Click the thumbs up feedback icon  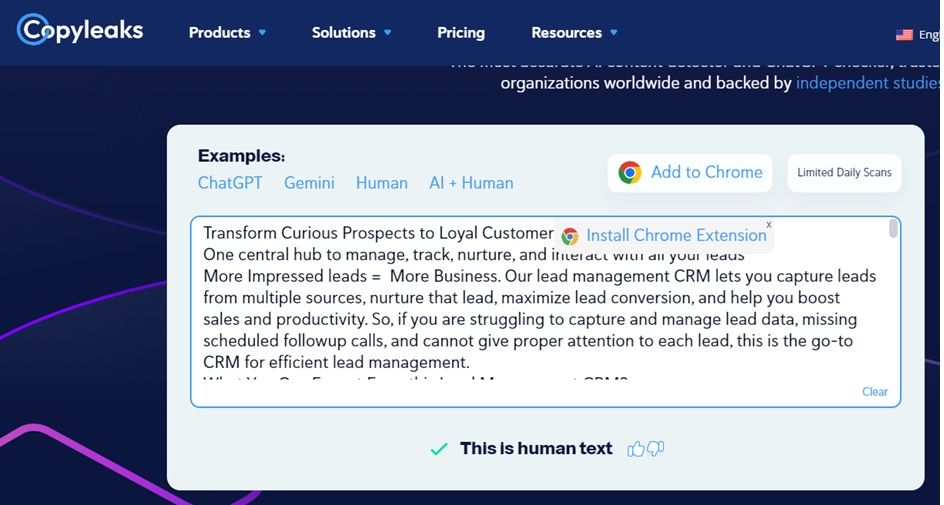pyautogui.click(x=636, y=449)
